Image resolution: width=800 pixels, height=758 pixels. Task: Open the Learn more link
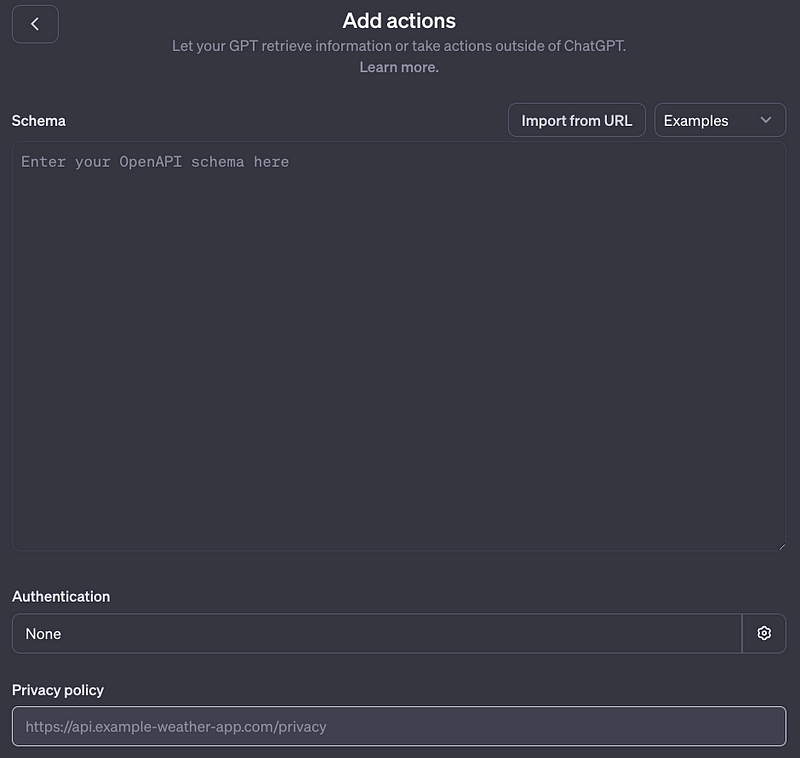pos(398,67)
